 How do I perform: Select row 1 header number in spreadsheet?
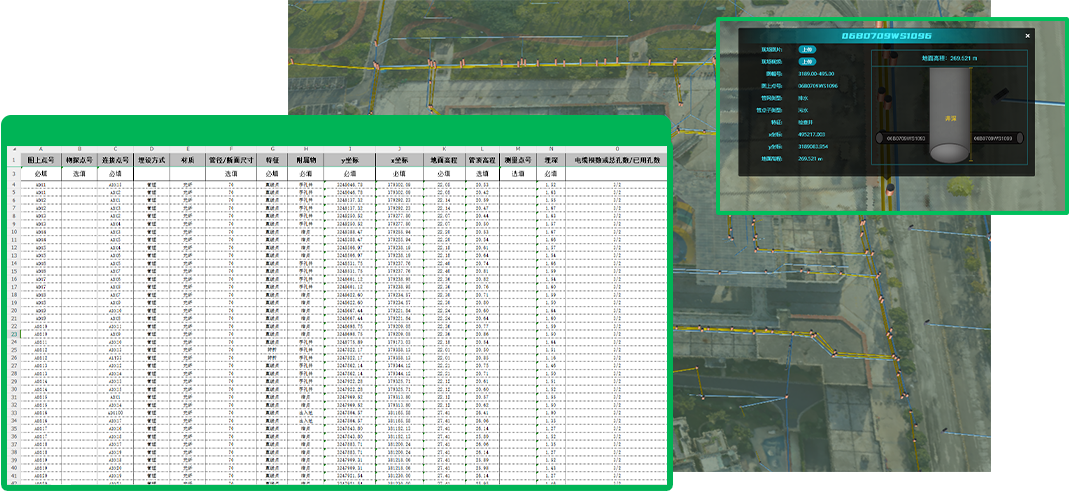(12, 159)
